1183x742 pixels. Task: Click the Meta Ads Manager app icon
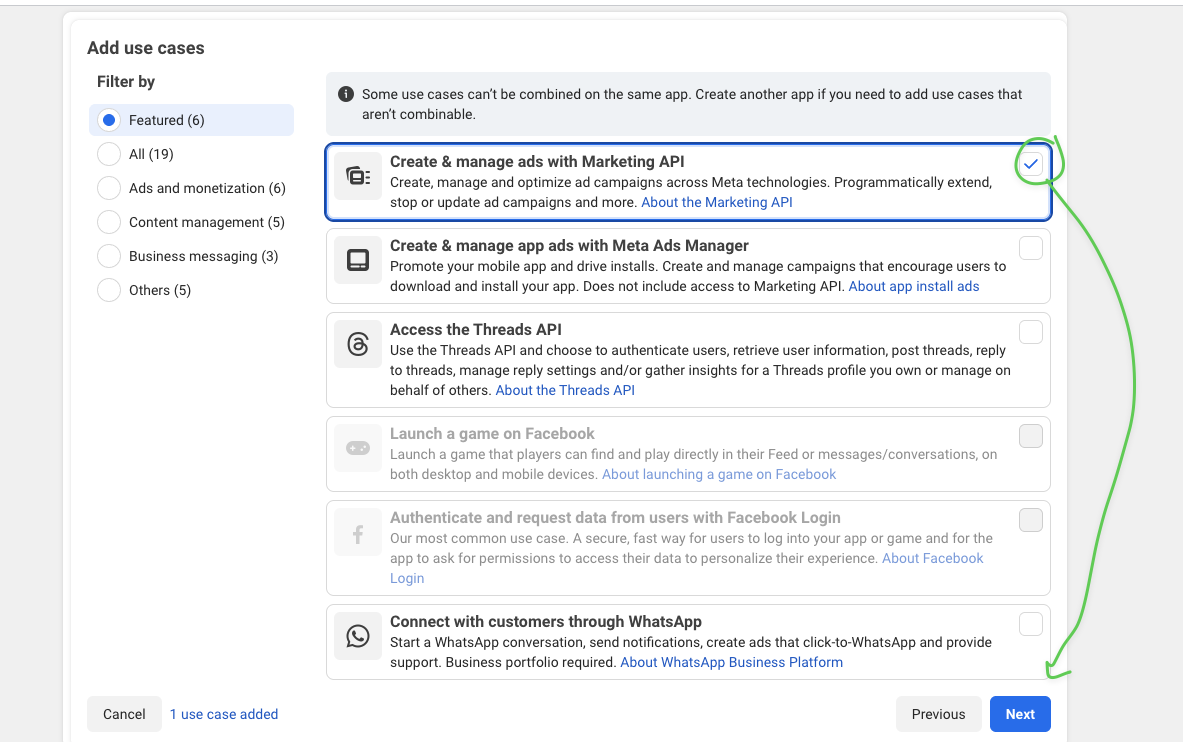click(x=358, y=260)
